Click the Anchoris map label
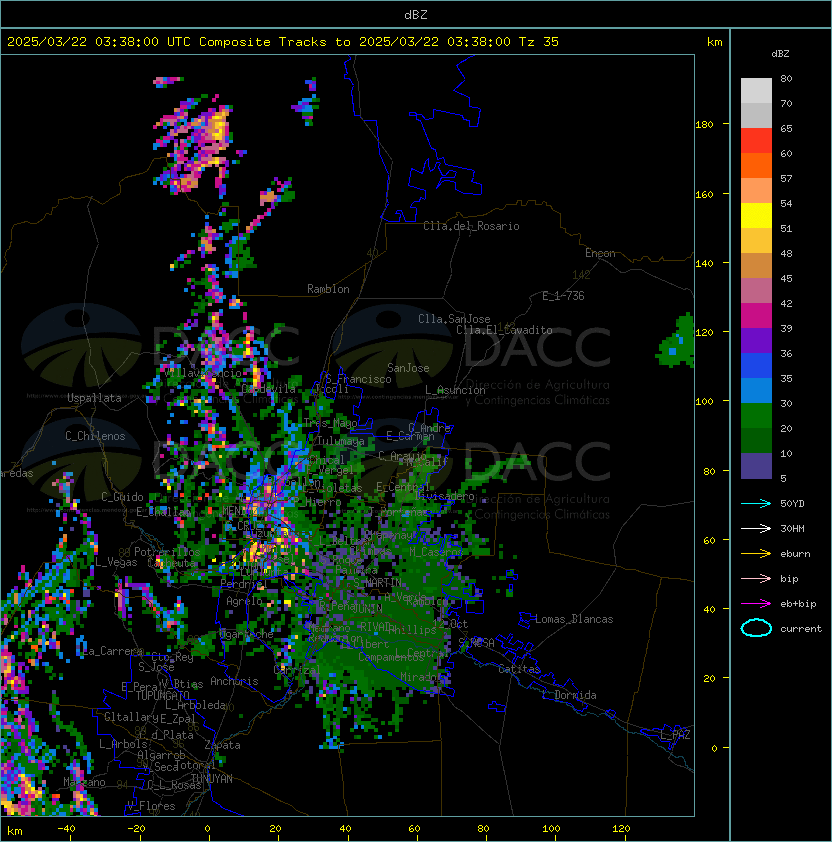The image size is (832, 842). point(234,681)
